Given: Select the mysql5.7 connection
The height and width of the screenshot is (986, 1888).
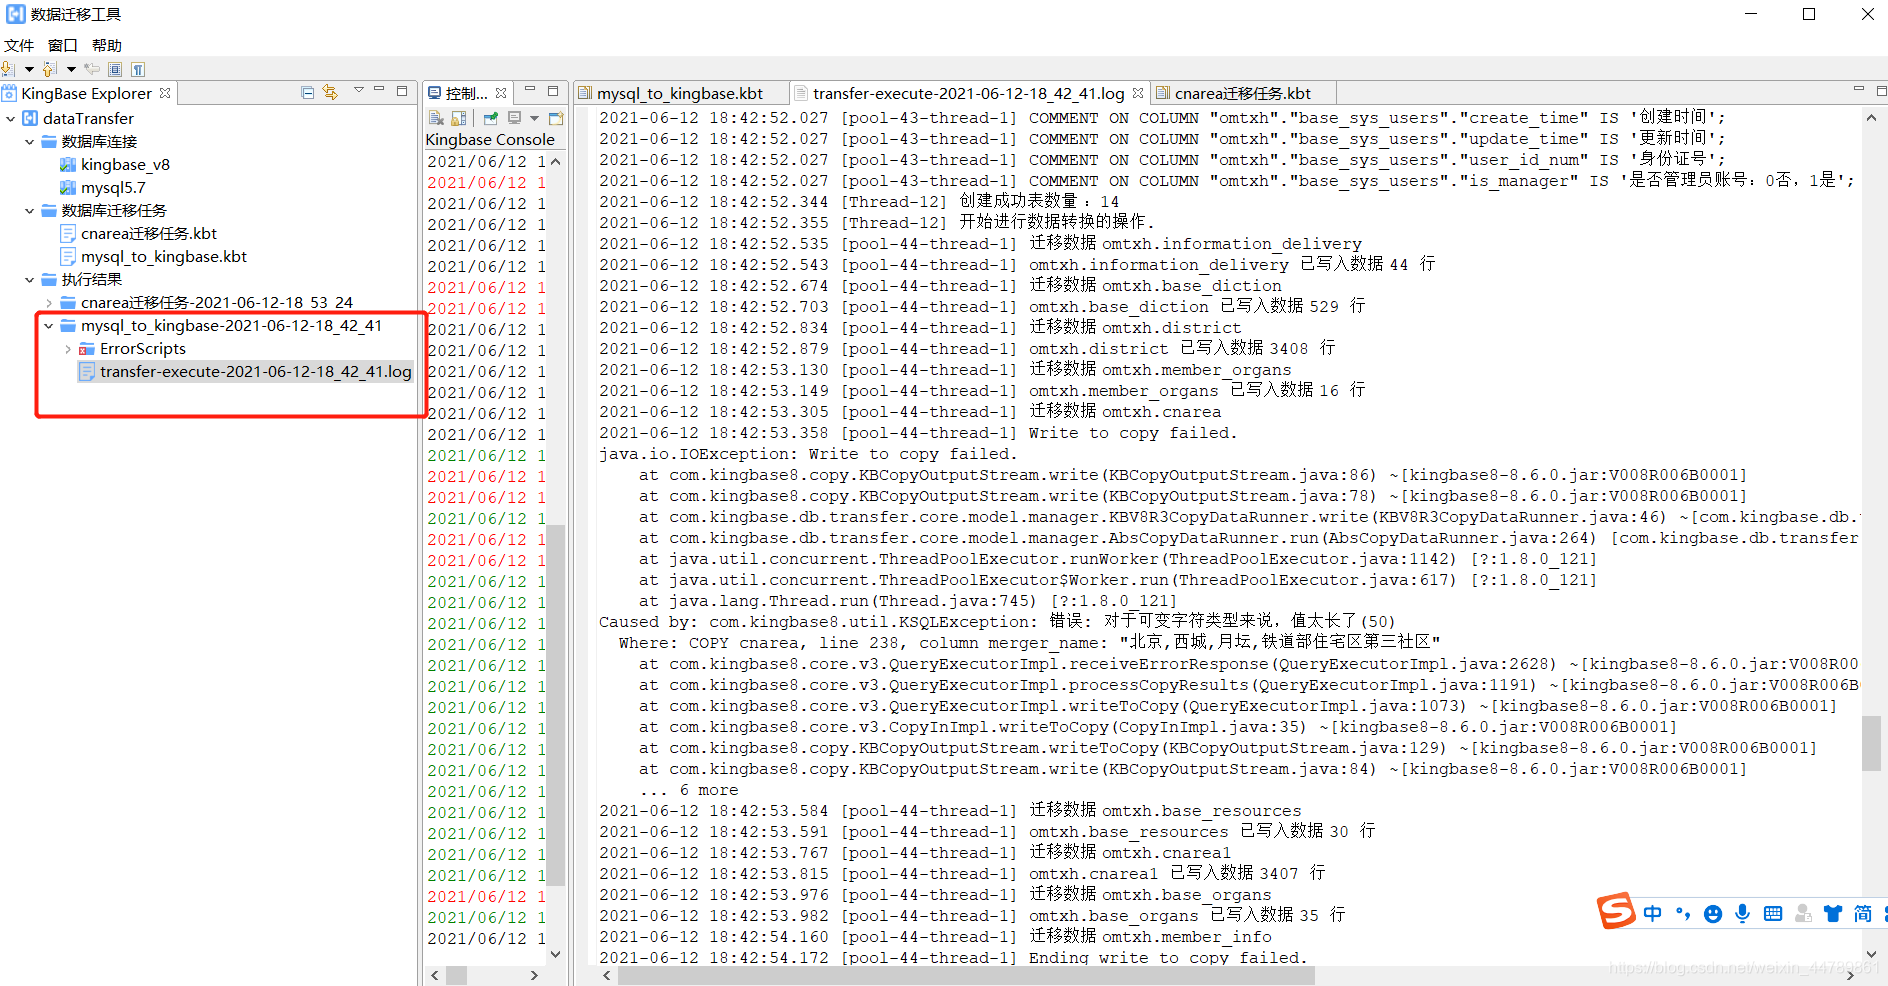Looking at the screenshot, I should (x=113, y=187).
